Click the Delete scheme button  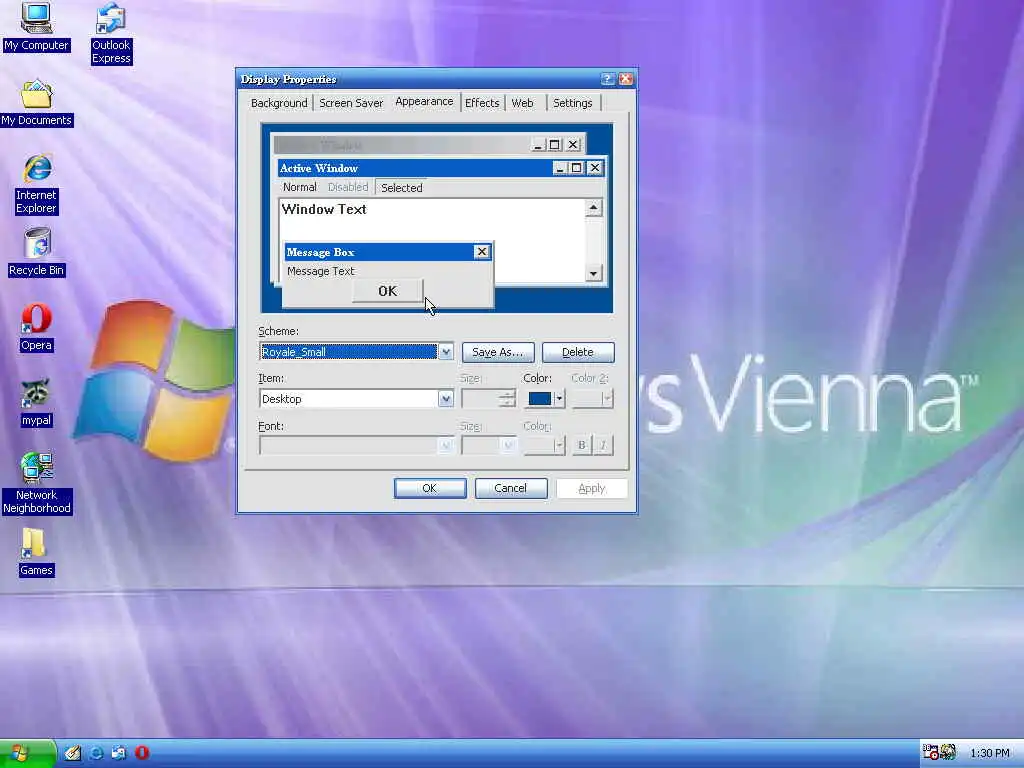tap(578, 352)
